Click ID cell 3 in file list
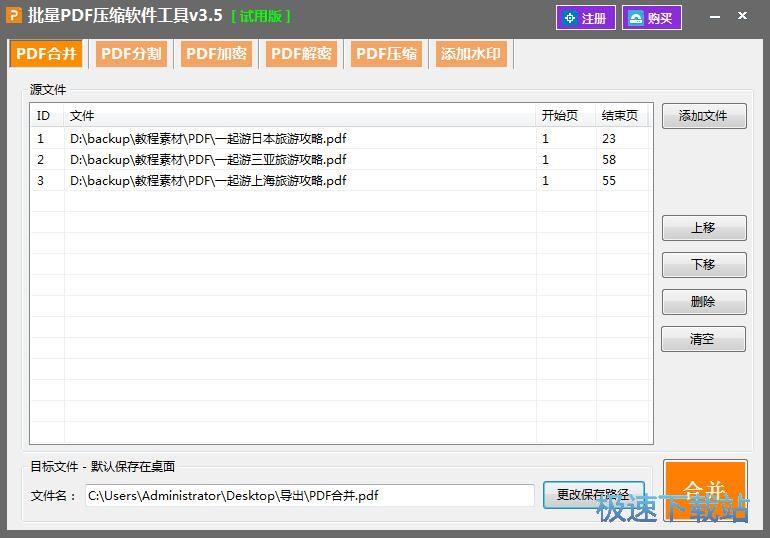 (x=48, y=181)
